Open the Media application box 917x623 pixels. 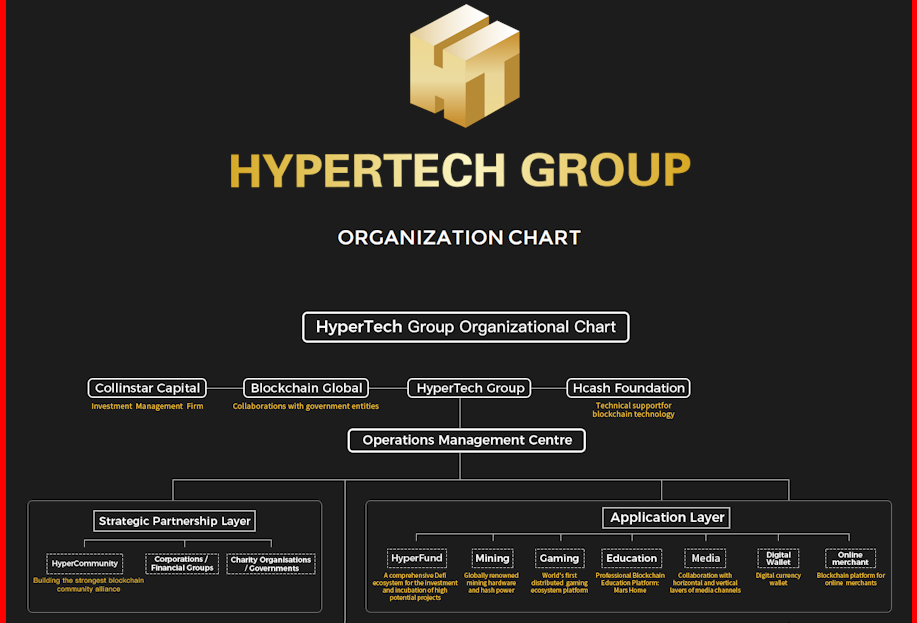coord(705,558)
